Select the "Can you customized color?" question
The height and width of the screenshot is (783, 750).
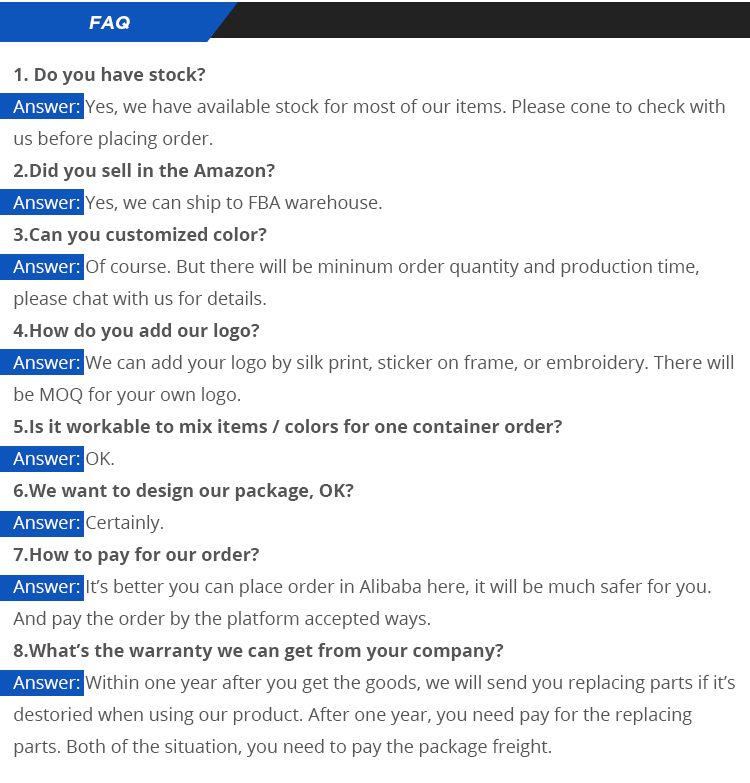(140, 235)
